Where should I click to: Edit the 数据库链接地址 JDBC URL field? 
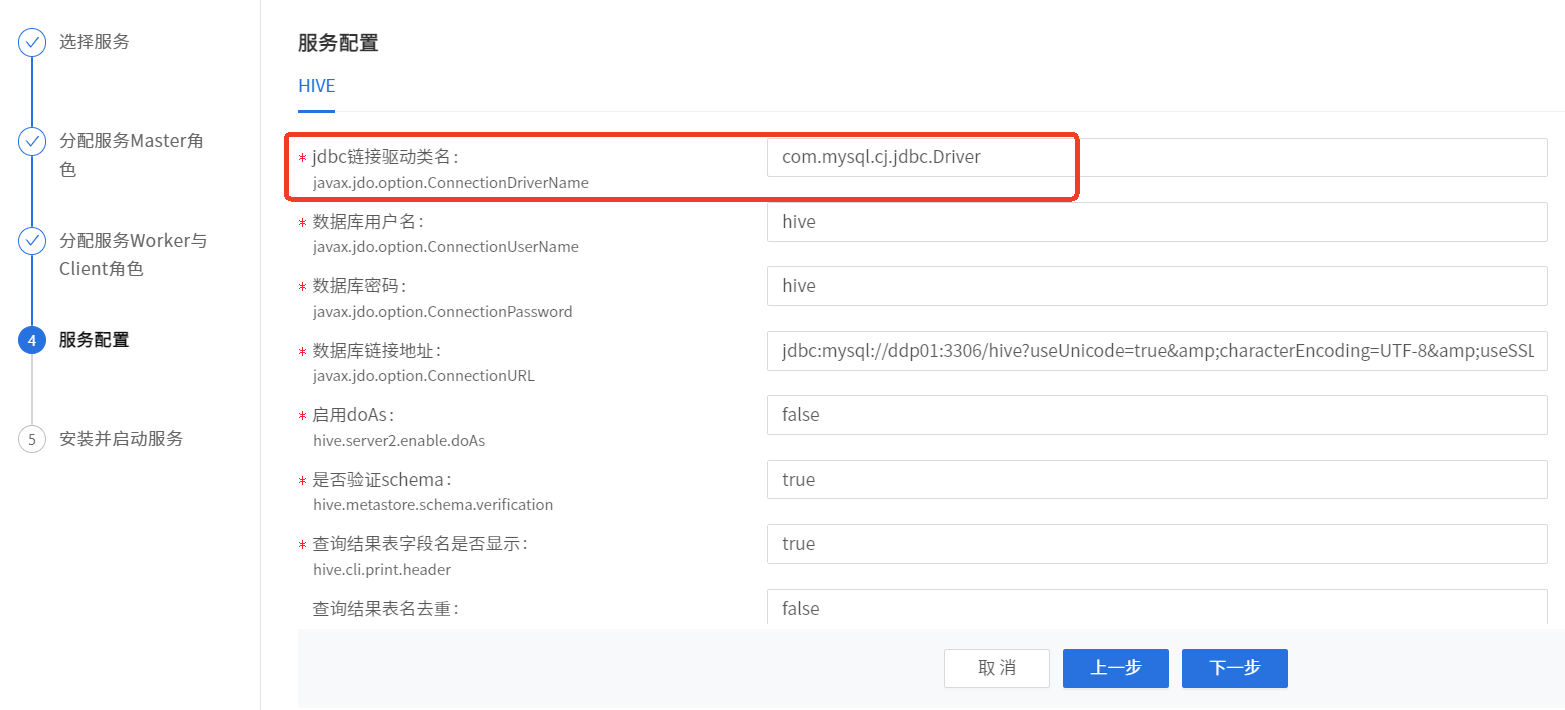coord(1156,351)
